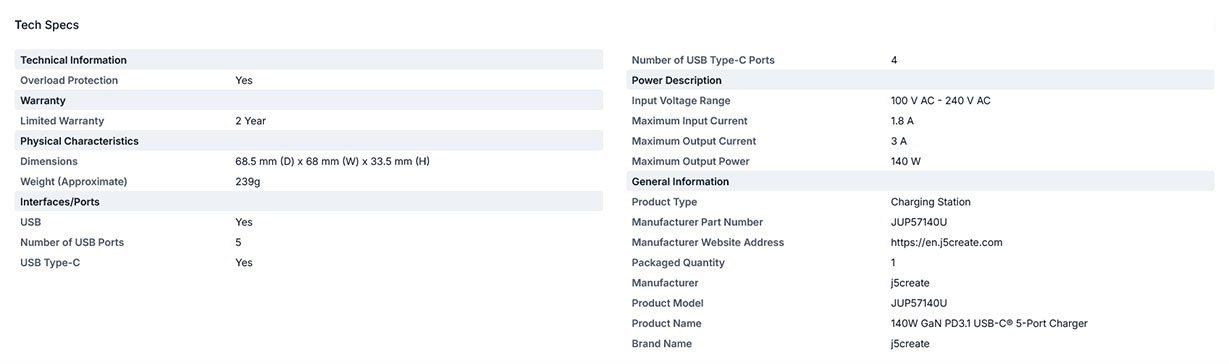Click the Maximum Input Current 1.8 A value
The width and height of the screenshot is (1229, 364).
902,121
